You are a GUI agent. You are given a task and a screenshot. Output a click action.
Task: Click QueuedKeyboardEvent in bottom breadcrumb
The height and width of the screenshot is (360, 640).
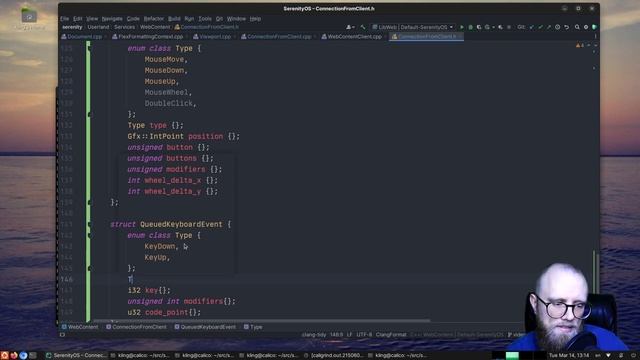(x=205, y=327)
